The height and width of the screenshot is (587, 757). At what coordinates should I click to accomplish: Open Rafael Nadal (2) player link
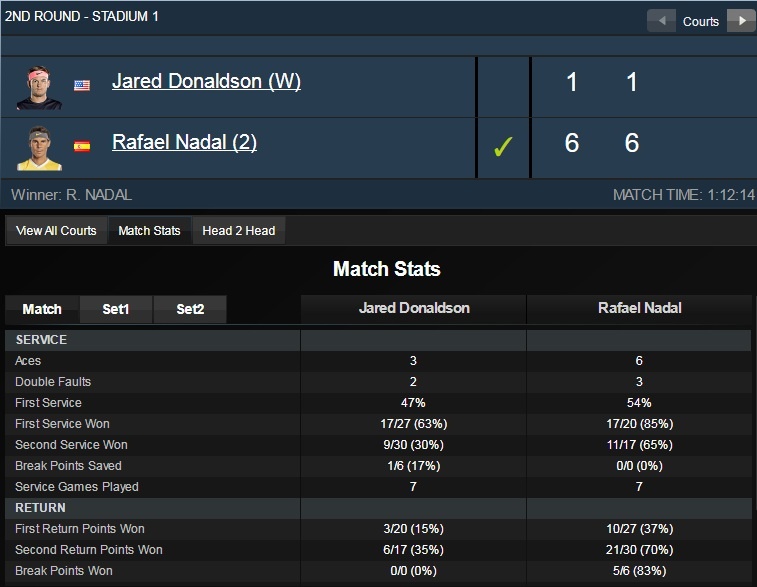pos(184,143)
